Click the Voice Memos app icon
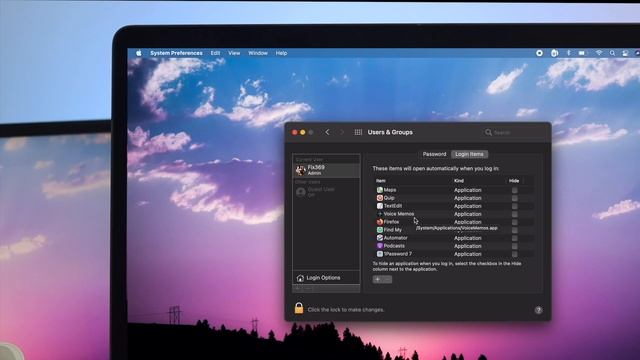Image resolution: width=640 pixels, height=360 pixels. pos(380,214)
